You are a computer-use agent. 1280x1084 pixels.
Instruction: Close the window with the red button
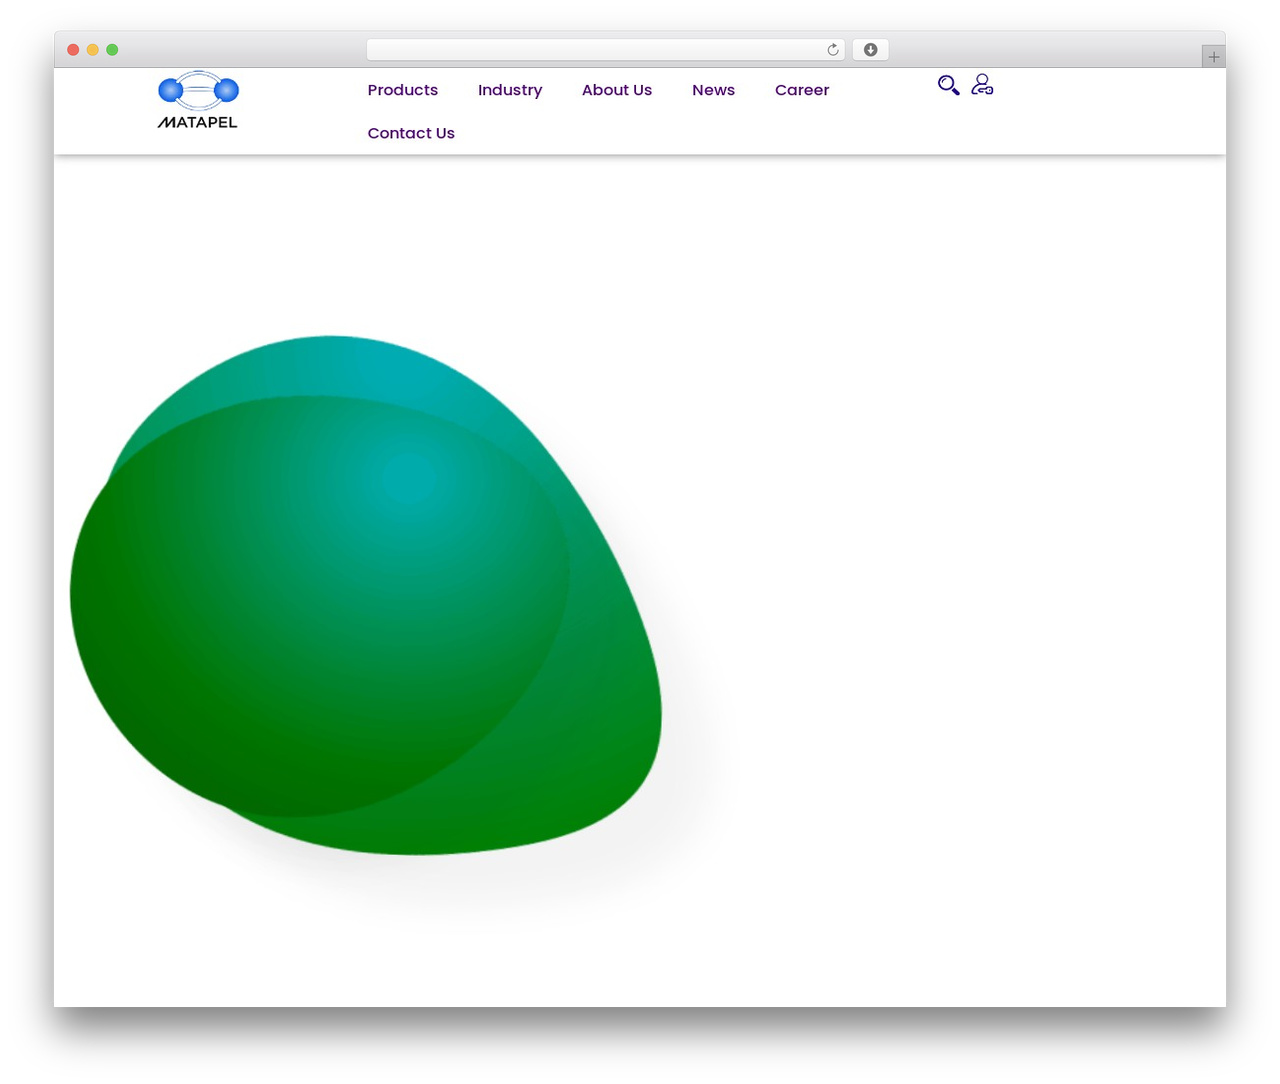tap(73, 50)
